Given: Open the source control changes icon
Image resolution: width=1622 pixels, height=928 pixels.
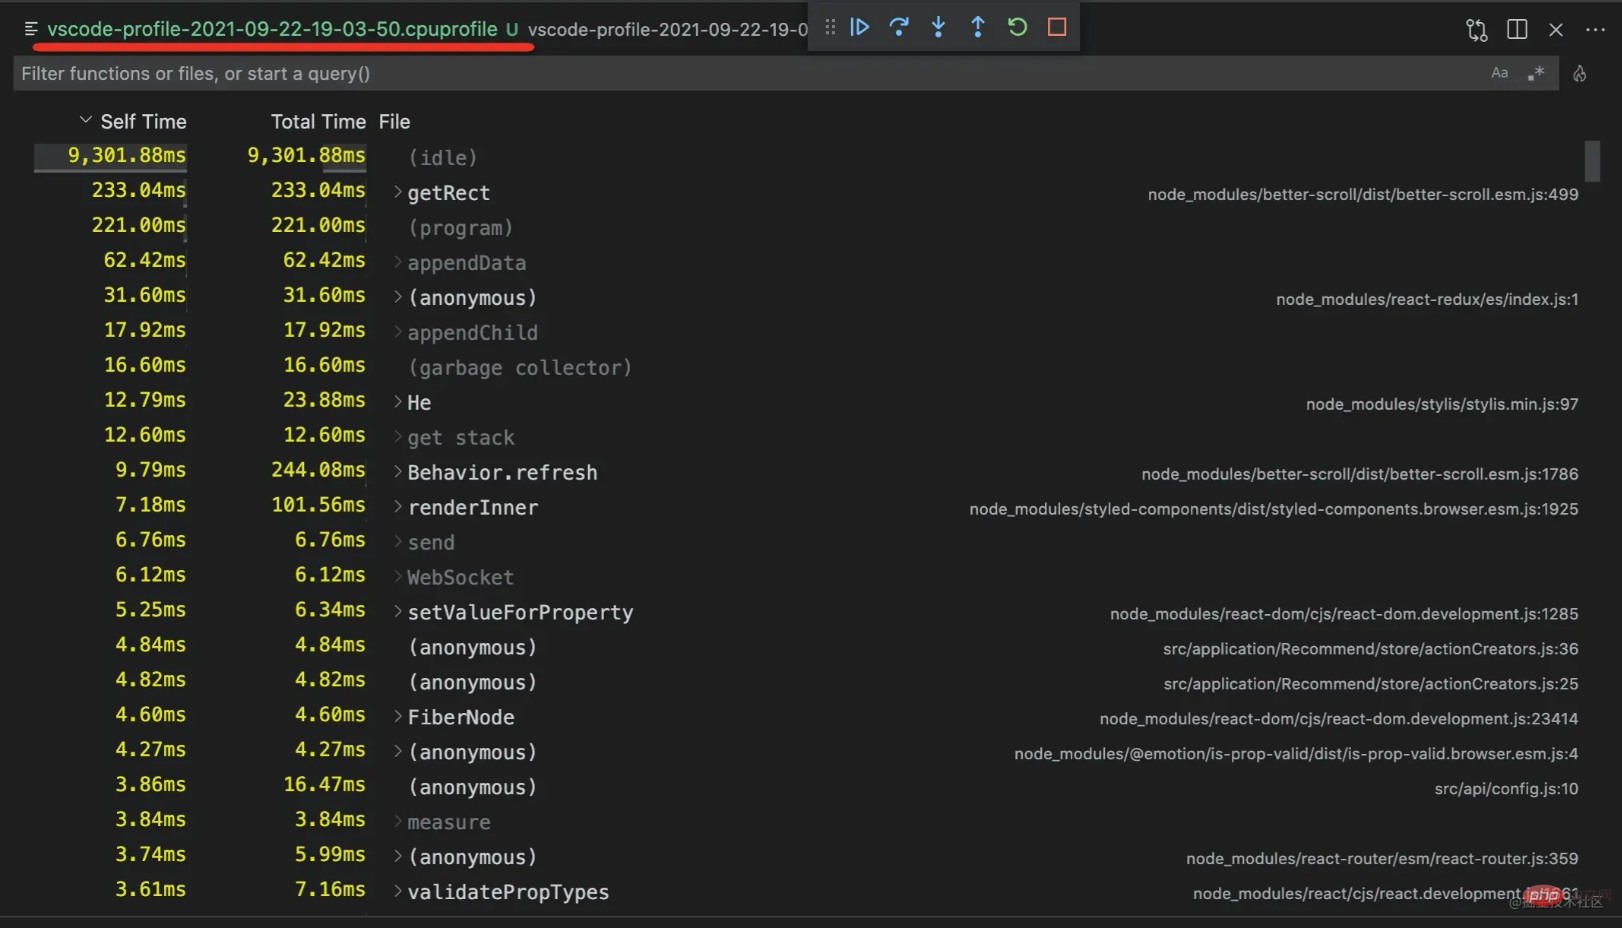Looking at the screenshot, I should 1477,29.
